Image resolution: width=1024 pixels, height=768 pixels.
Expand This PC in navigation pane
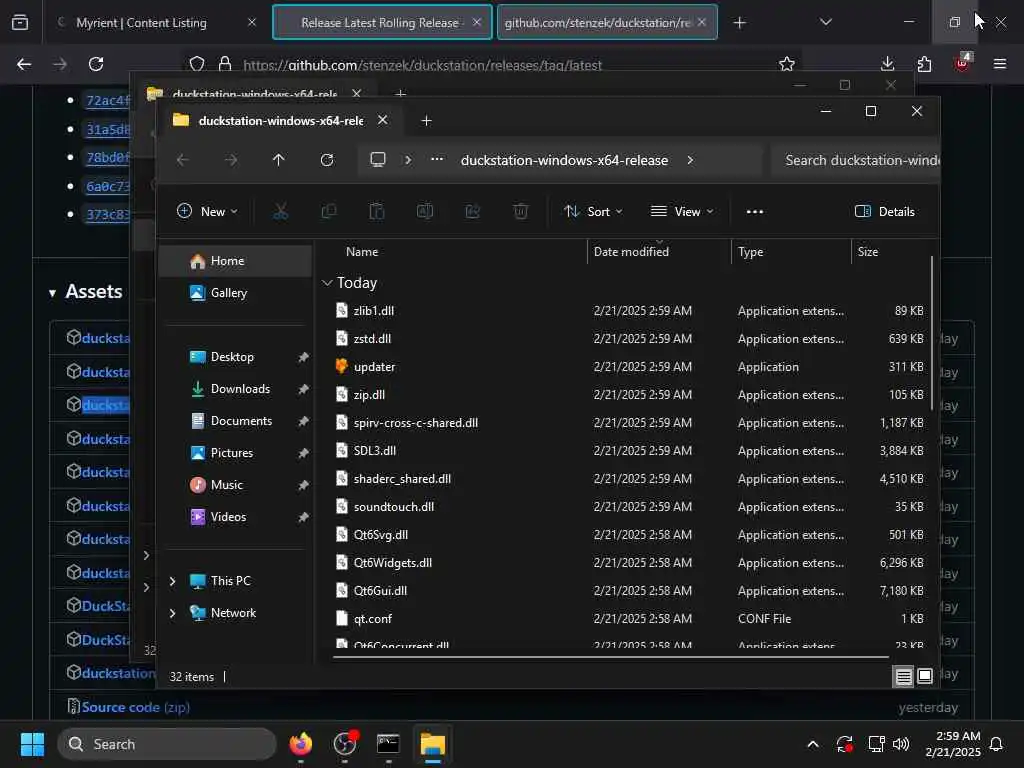point(172,581)
